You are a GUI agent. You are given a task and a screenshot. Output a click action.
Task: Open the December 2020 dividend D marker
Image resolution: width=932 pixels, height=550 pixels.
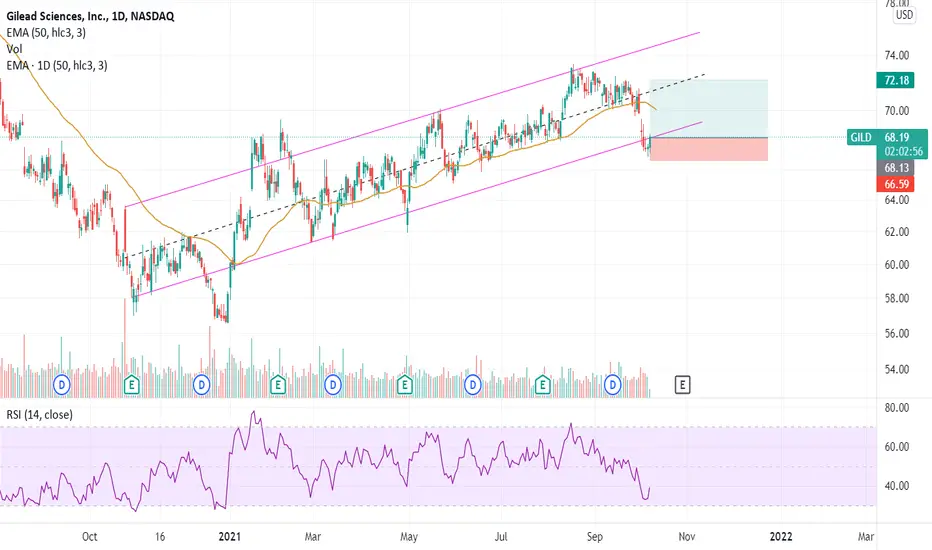[x=202, y=385]
